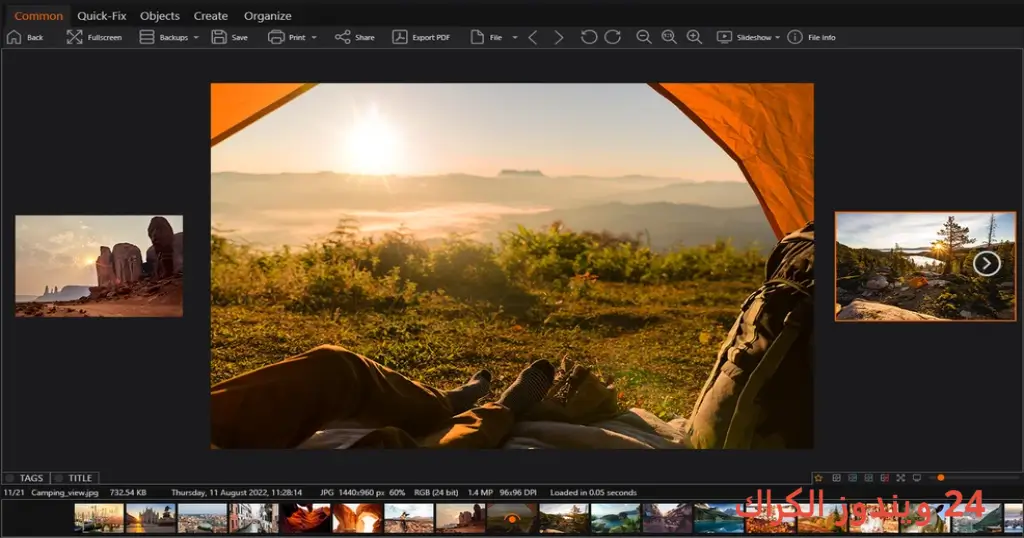Viewport: 1024px width, 538px height.
Task: Select the harbor boats filmstrip thumbnail
Action: 99,518
